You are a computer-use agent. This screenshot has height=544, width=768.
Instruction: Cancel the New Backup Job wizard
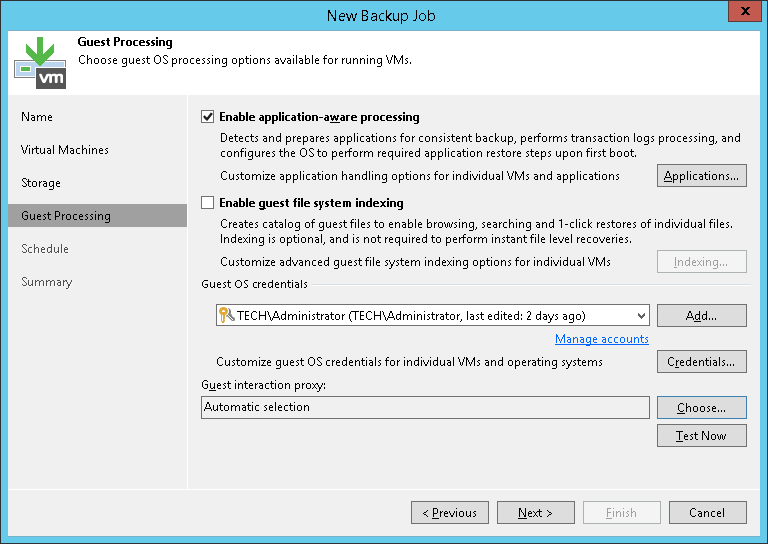[x=707, y=513]
